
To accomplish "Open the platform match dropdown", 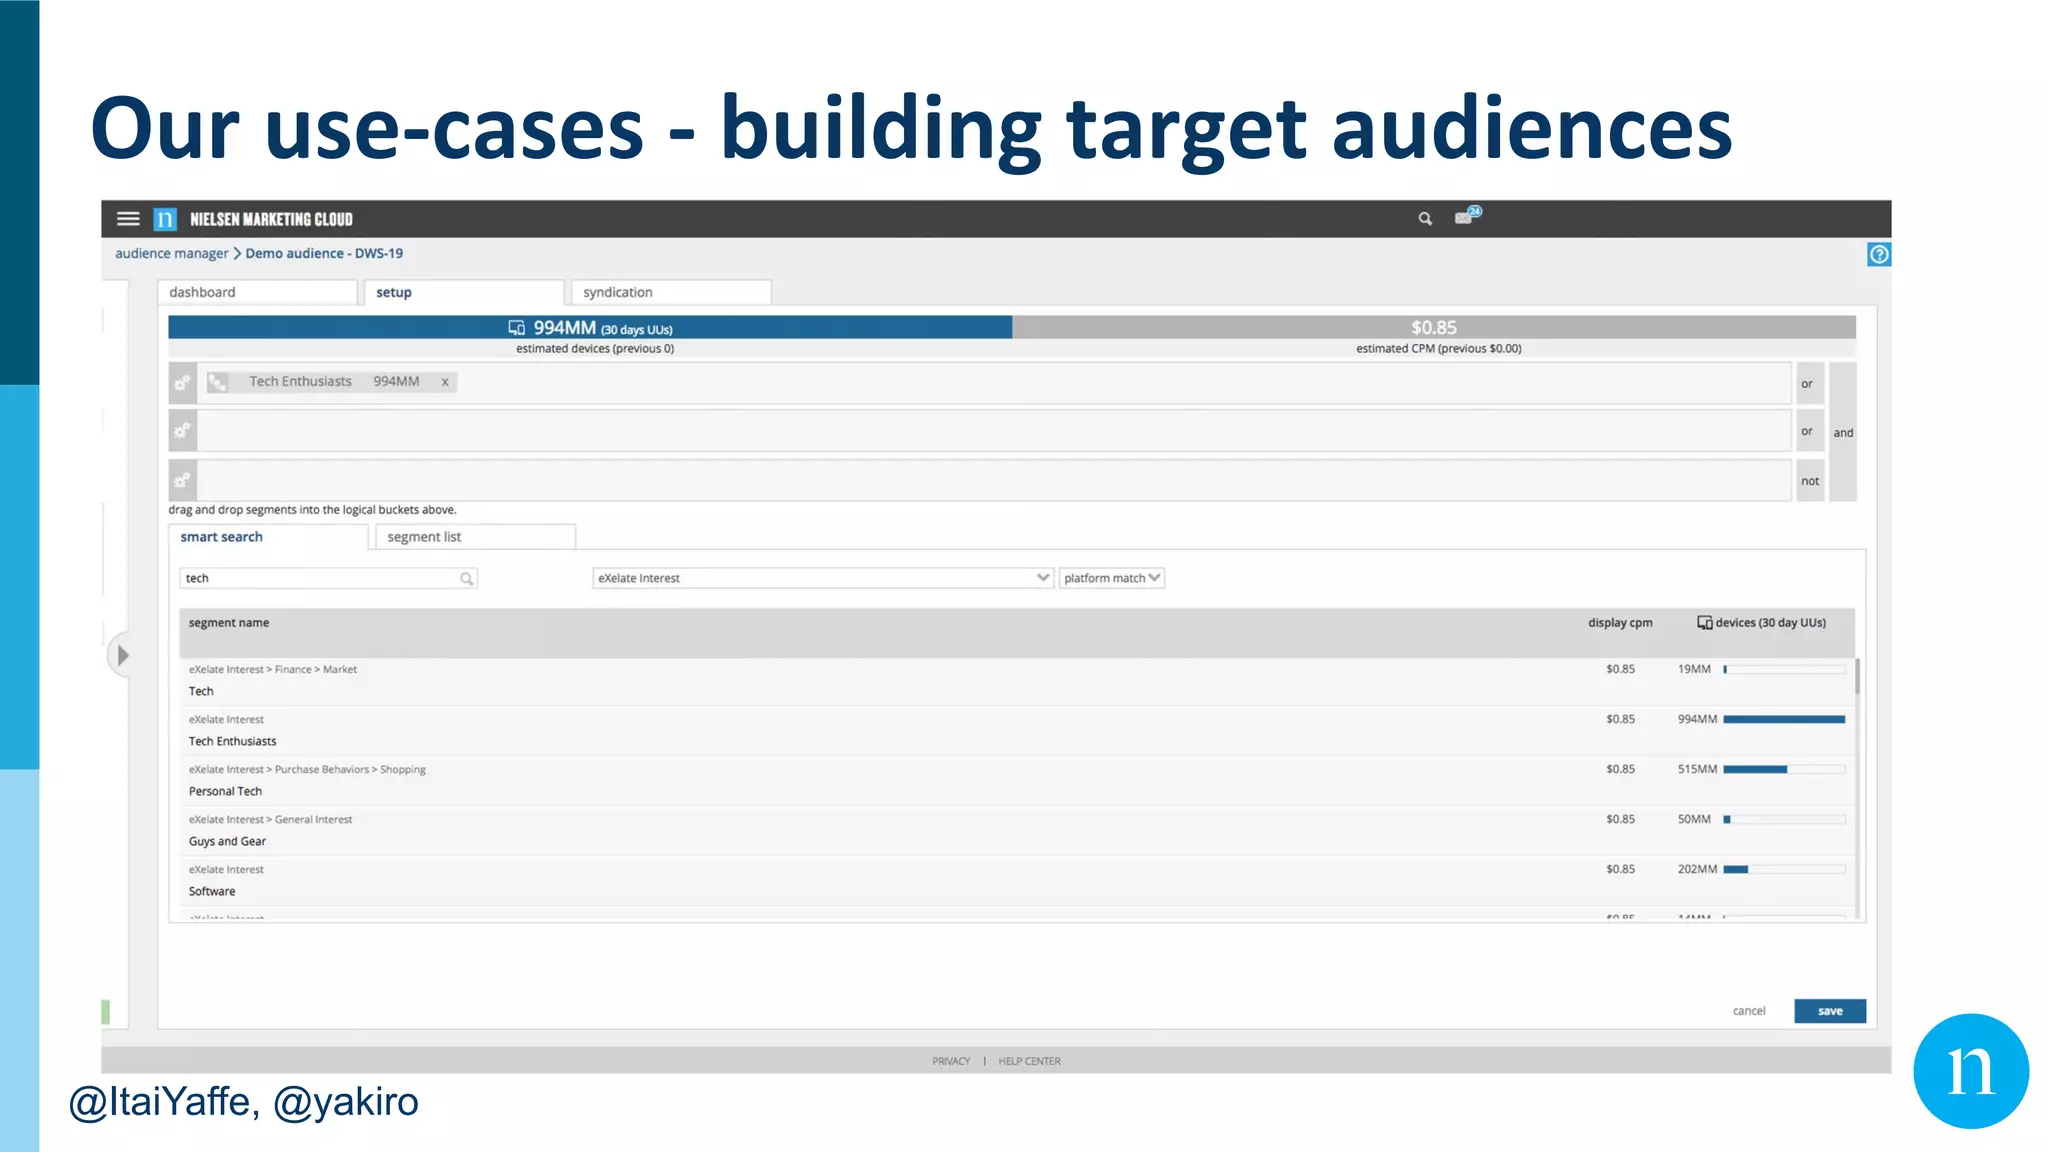I will click(x=1112, y=578).
